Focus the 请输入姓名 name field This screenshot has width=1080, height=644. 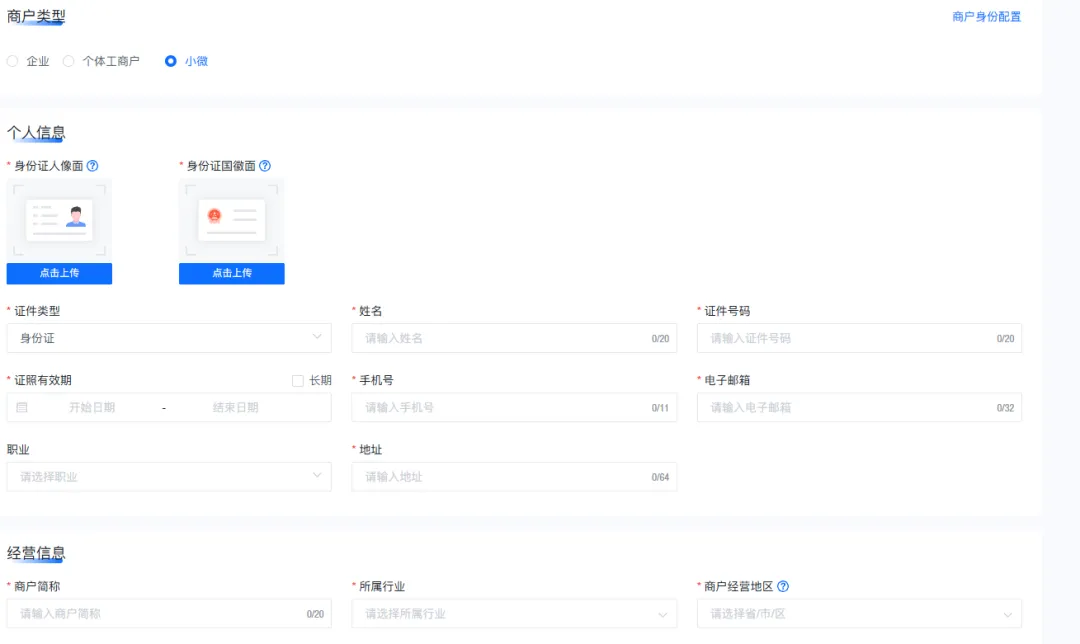point(514,338)
